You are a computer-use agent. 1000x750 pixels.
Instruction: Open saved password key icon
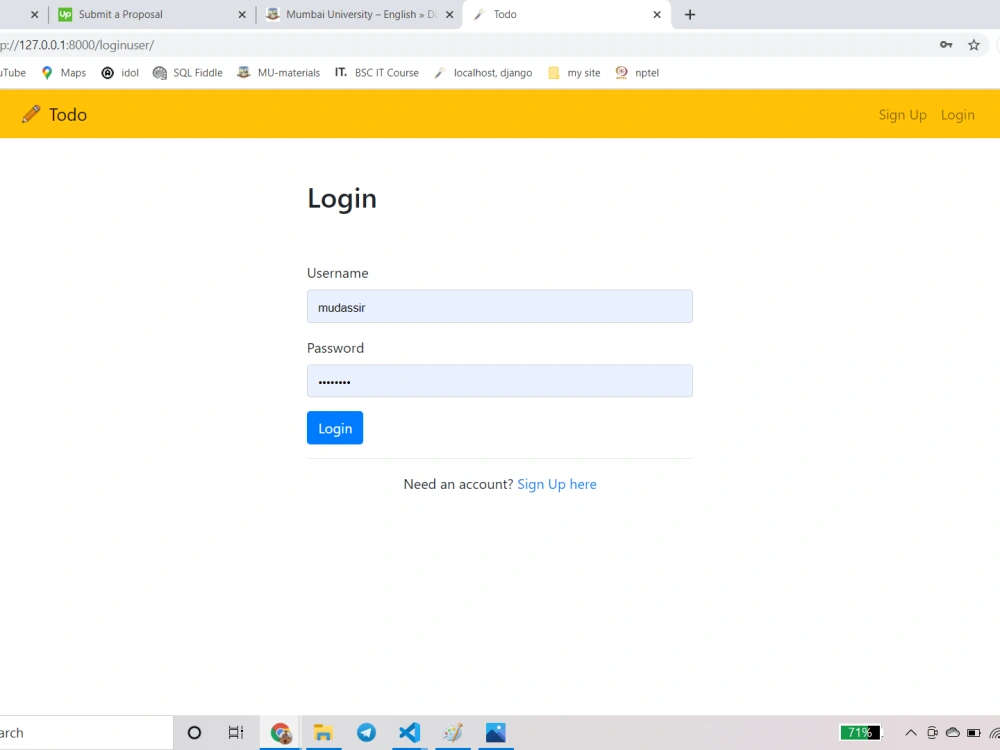click(x=946, y=45)
